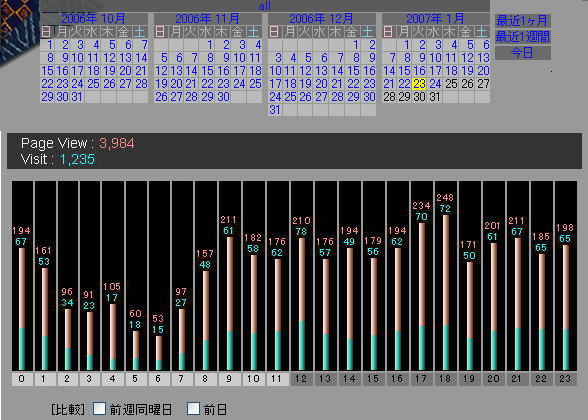588x420 pixels.
Task: Enable the 前日 comparison checkbox
Action: point(193,408)
